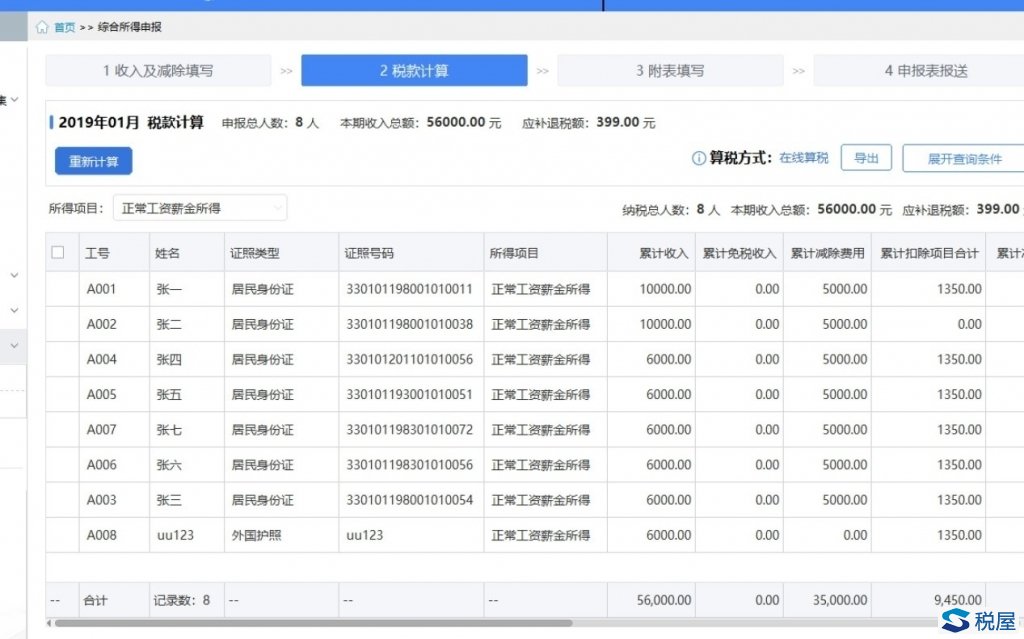Image resolution: width=1024 pixels, height=639 pixels.
Task: Click ID number 330101198301010072
Action: click(409, 430)
